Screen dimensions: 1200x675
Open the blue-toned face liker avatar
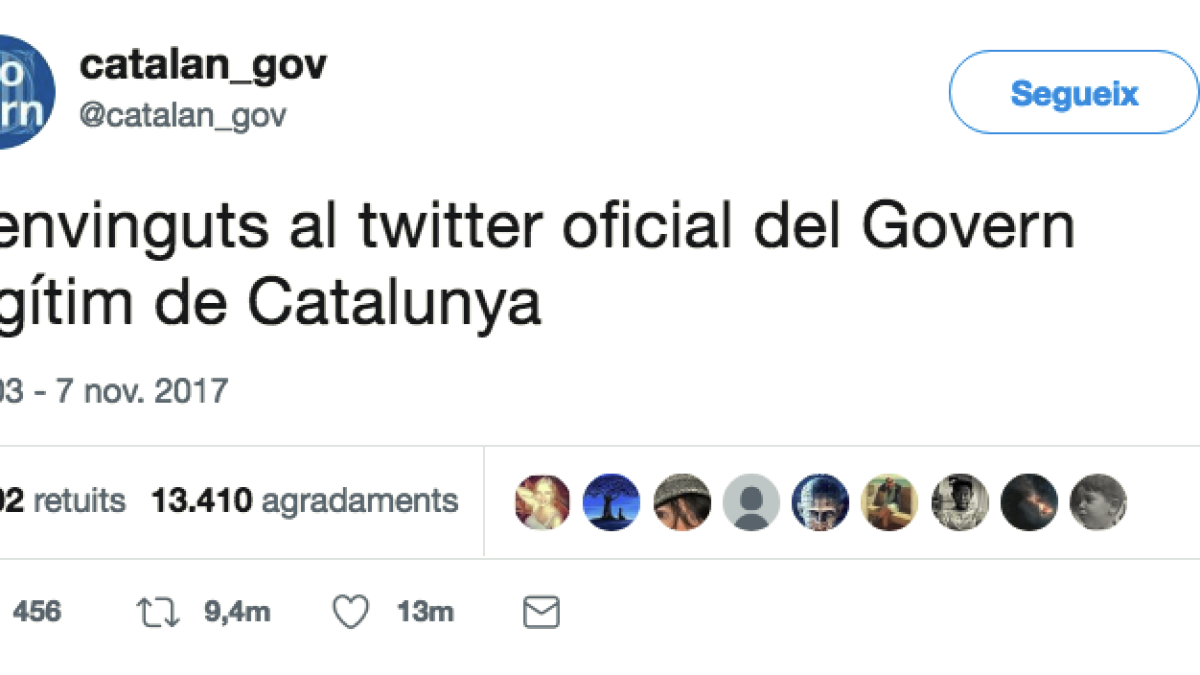(x=820, y=502)
